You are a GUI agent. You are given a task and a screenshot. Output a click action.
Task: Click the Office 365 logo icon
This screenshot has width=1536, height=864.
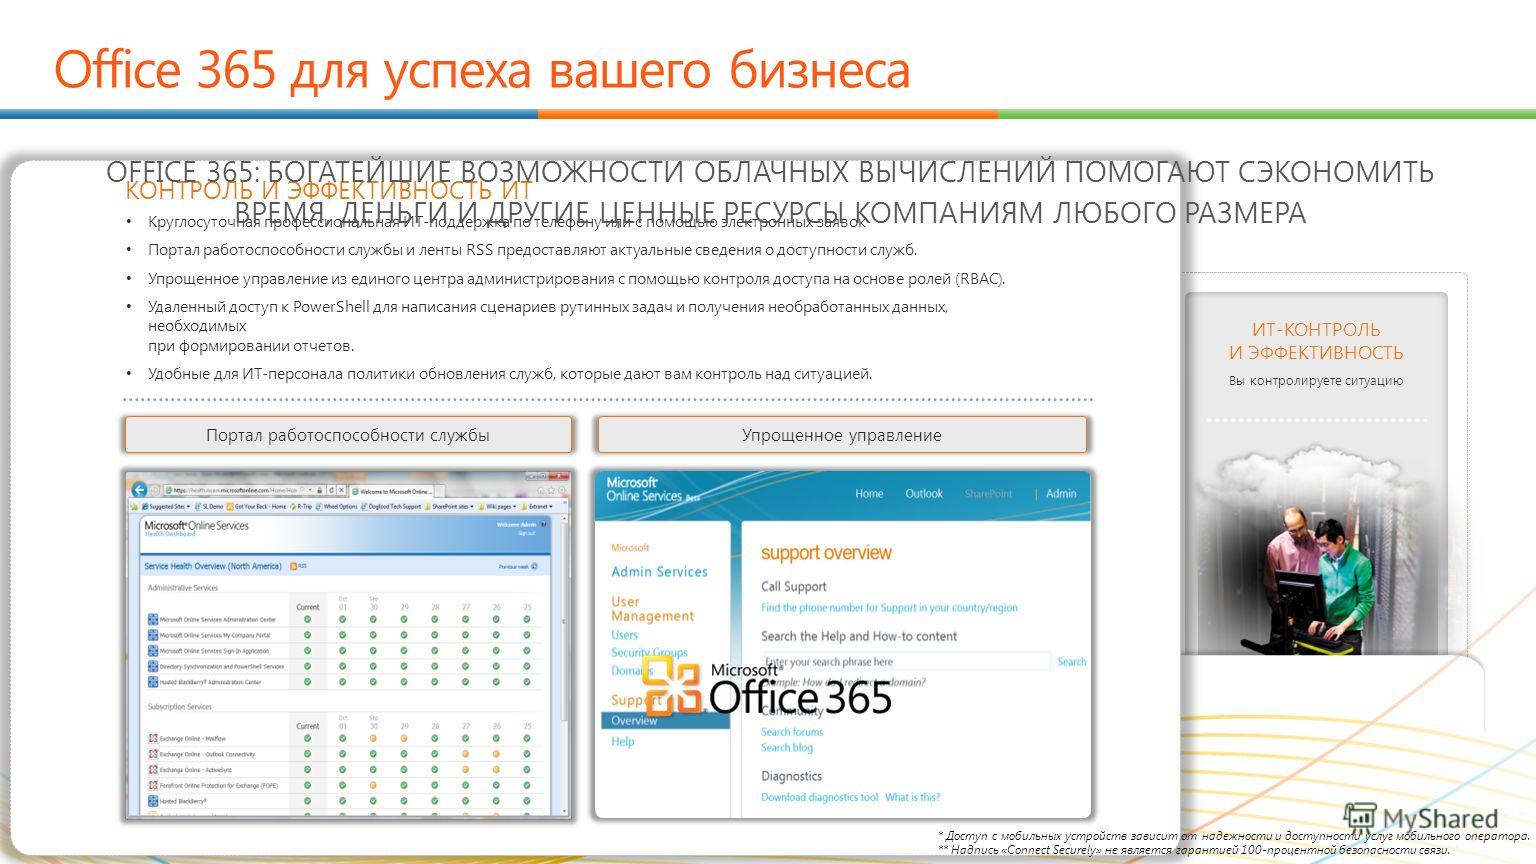coord(672,686)
